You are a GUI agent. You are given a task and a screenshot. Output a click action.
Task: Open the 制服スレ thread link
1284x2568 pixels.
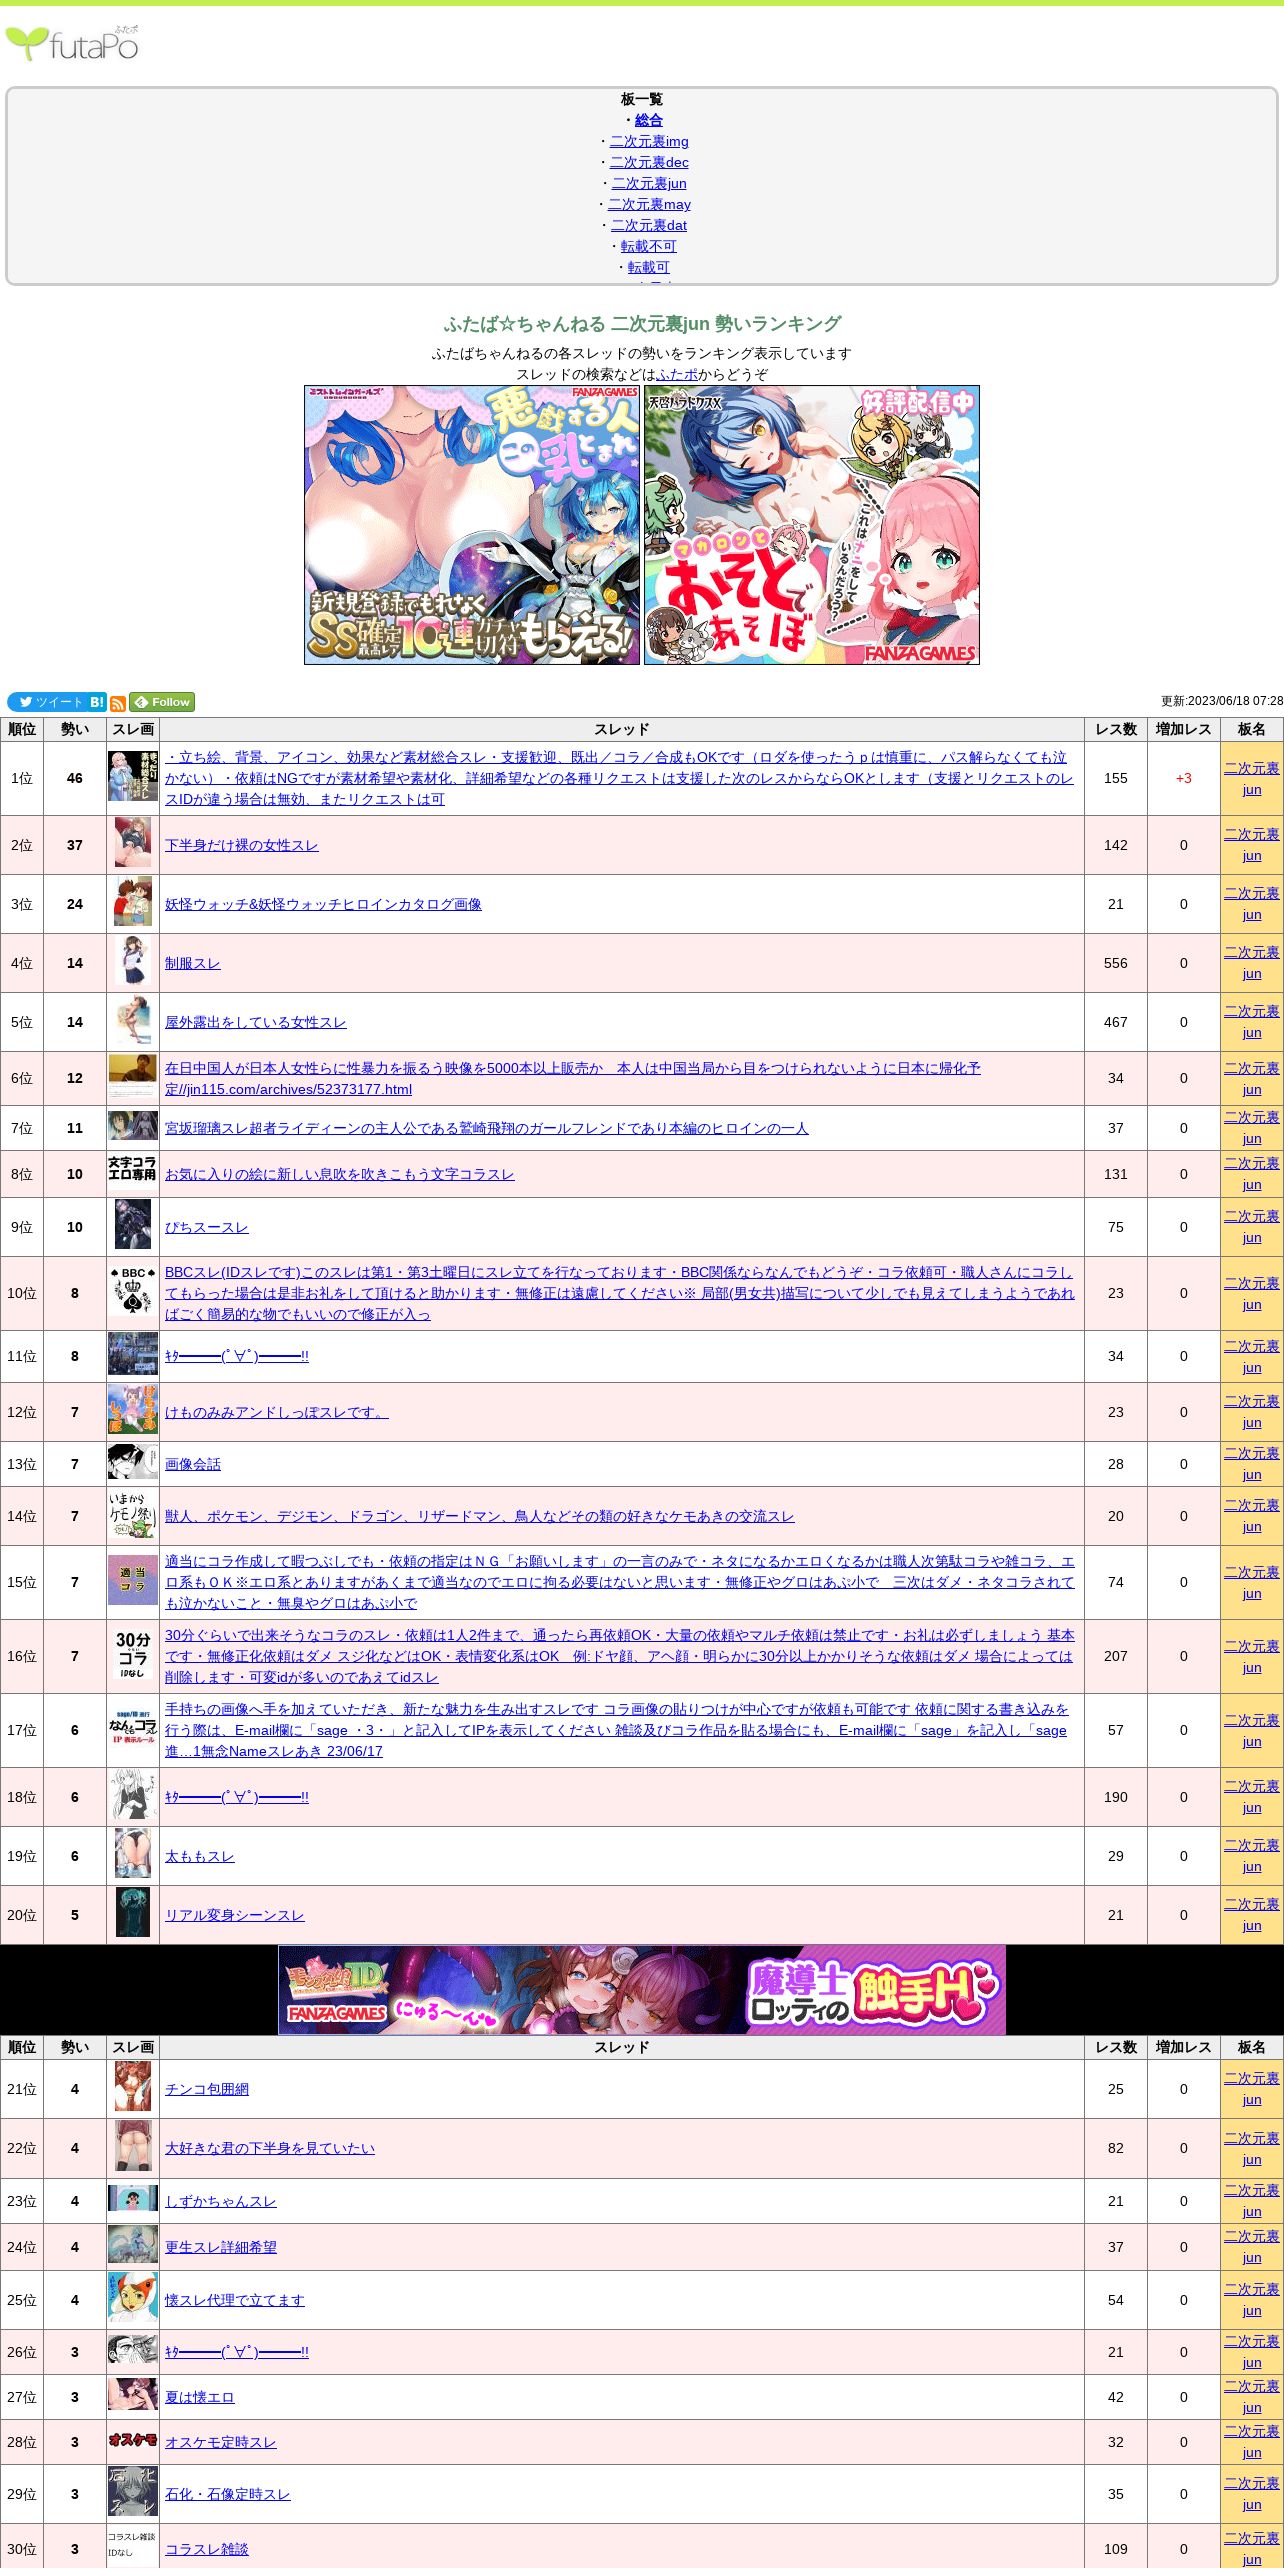coord(192,963)
